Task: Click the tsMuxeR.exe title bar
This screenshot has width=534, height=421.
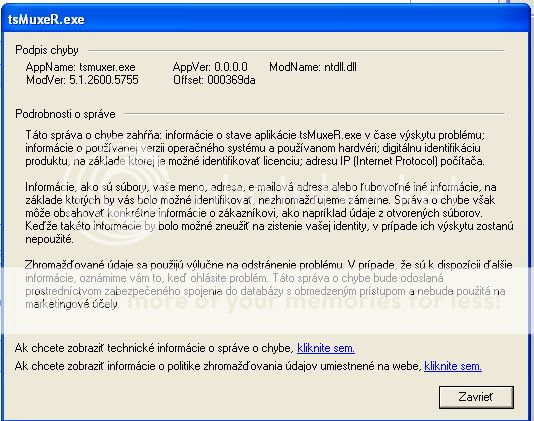Action: 266,19
